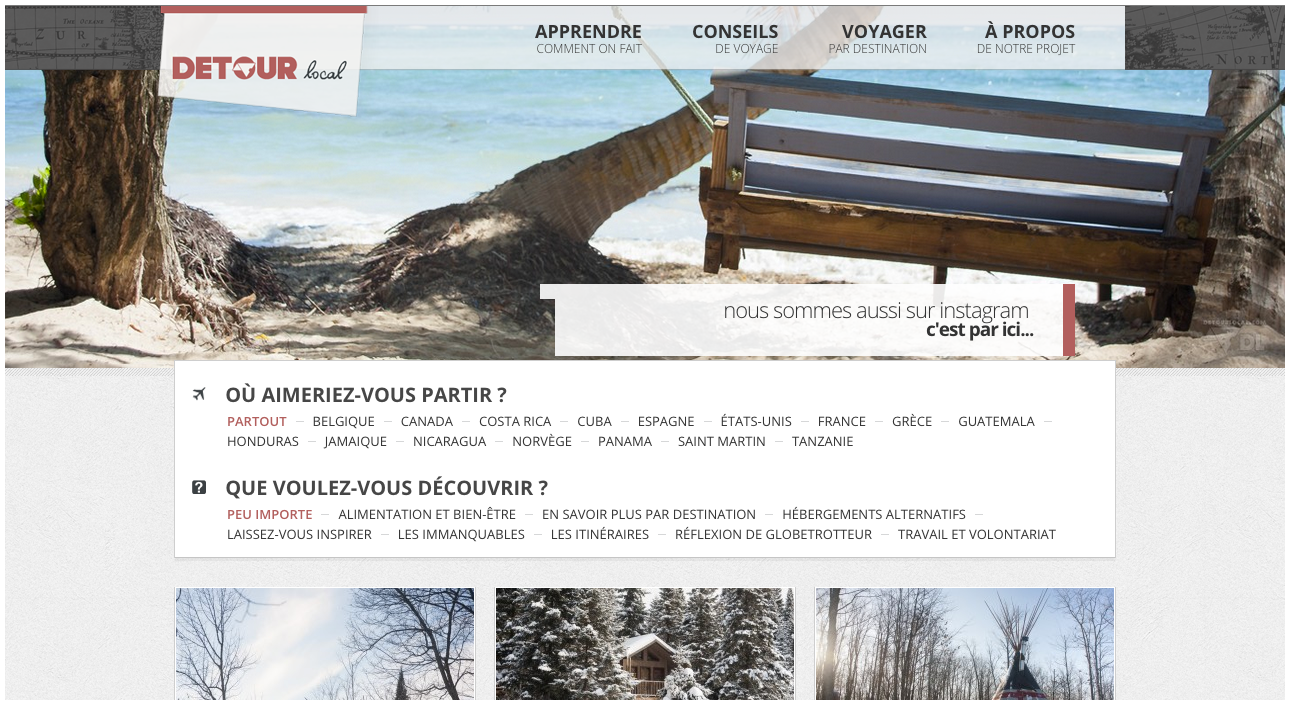Open the bare winter trees thumbnail
Viewport: 1290px width, 705px height.
click(x=325, y=644)
